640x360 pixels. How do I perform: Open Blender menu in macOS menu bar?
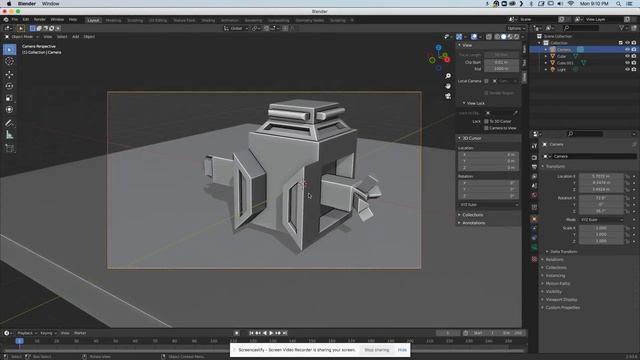(x=27, y=4)
